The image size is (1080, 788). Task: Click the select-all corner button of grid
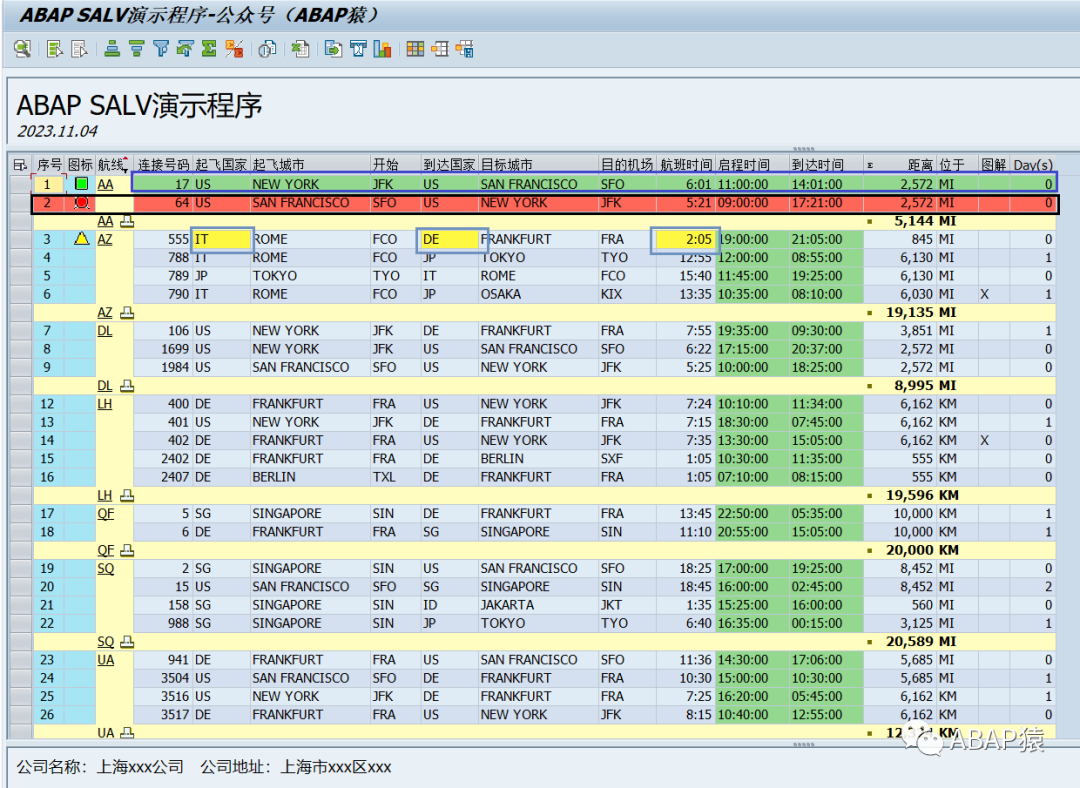pos(20,165)
